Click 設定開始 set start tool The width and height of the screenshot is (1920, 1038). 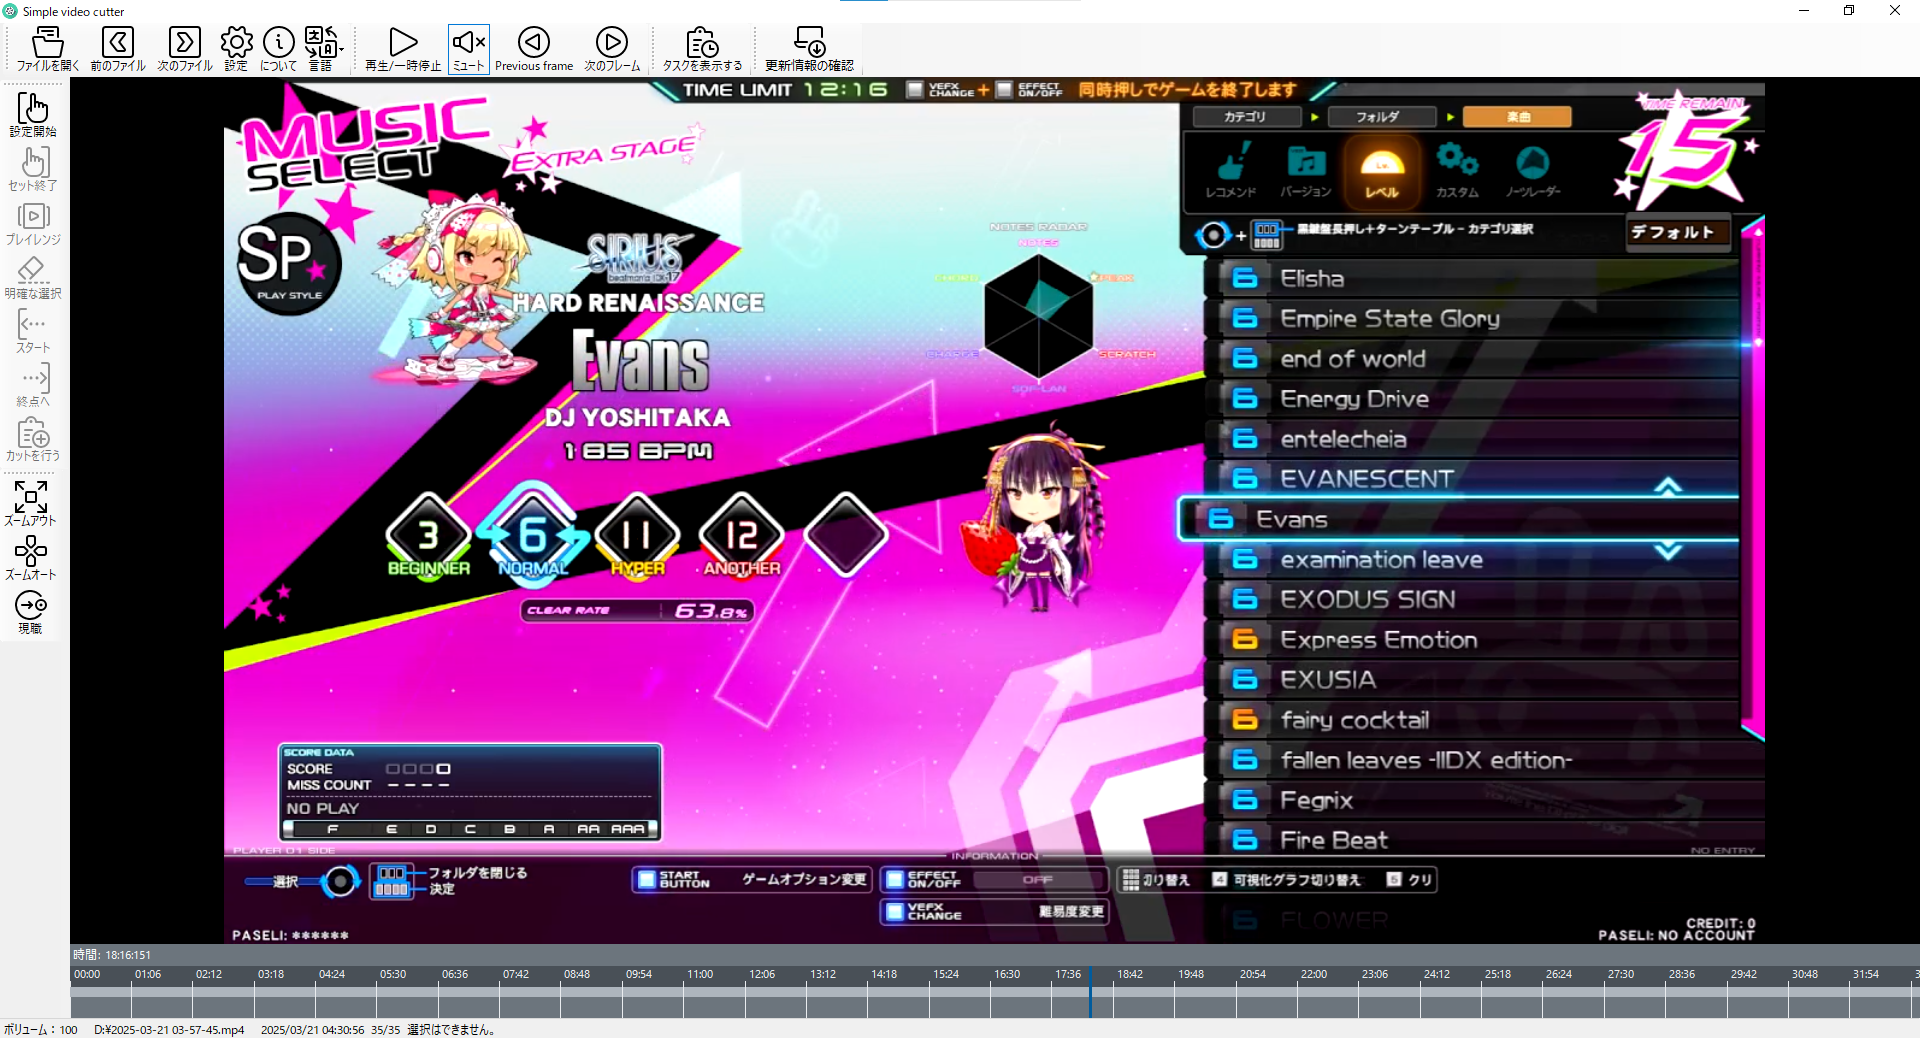(33, 115)
